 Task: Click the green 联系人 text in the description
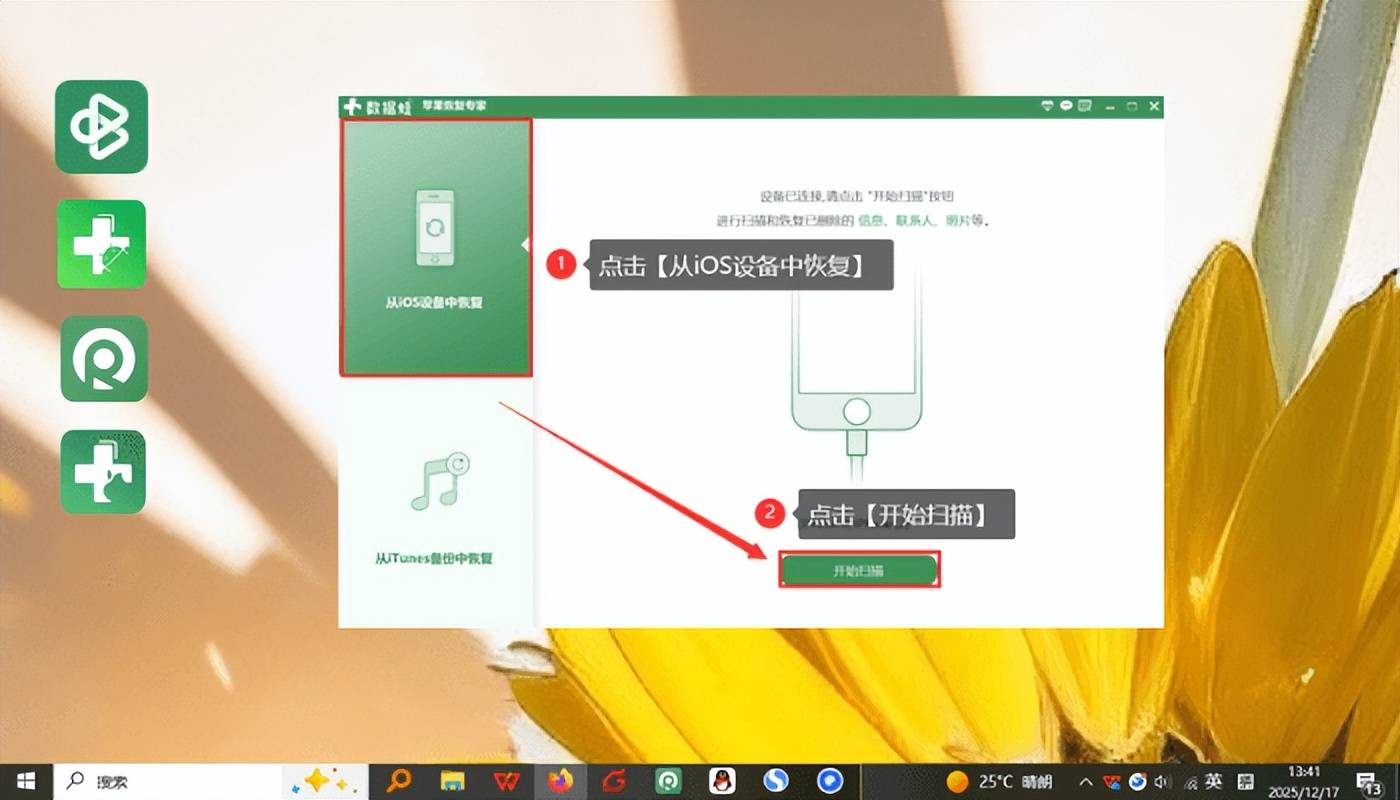pyautogui.click(x=914, y=220)
